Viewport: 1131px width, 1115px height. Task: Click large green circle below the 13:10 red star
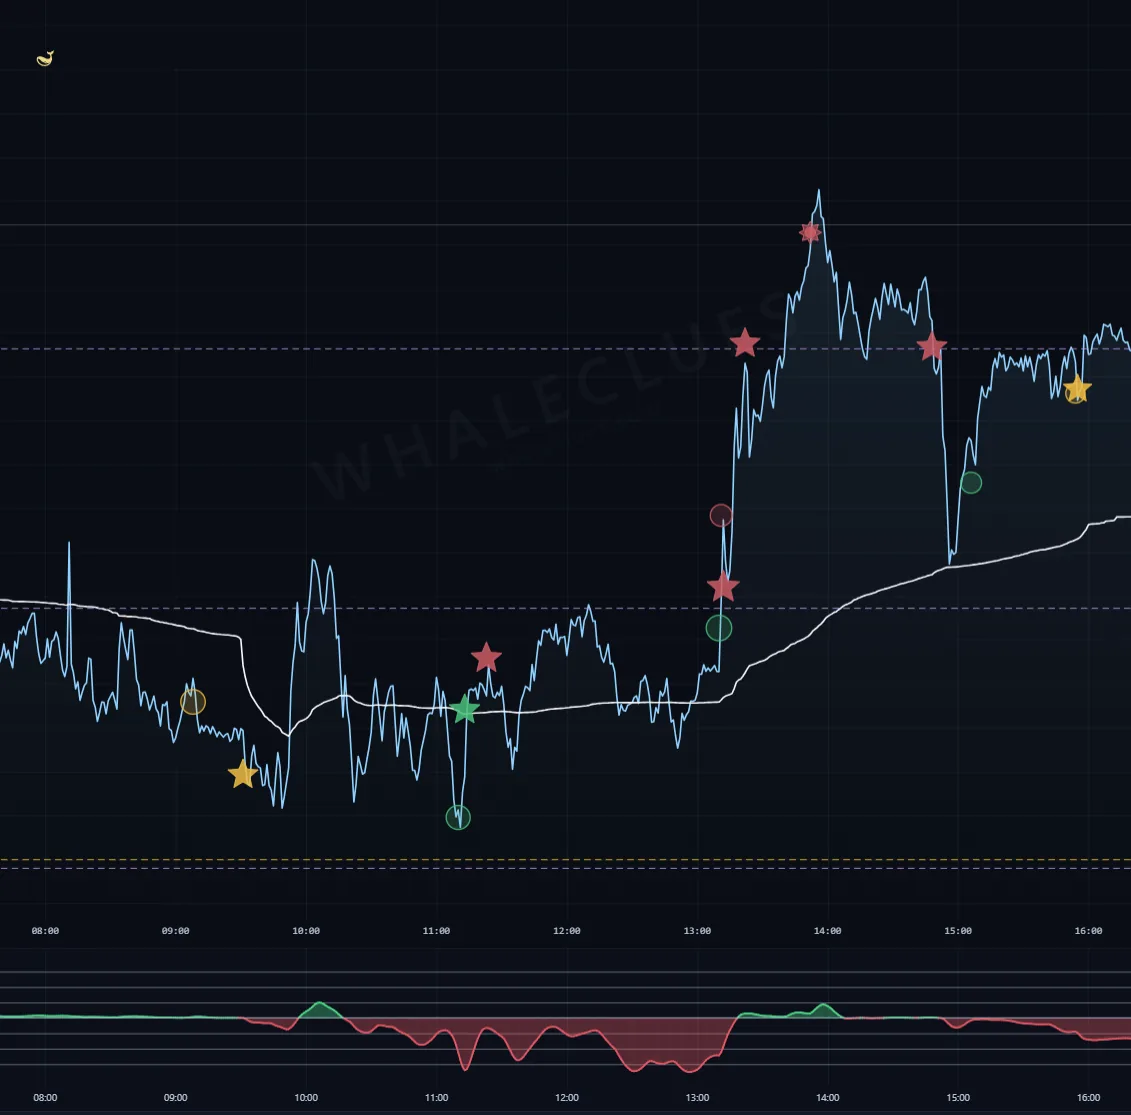(x=718, y=628)
